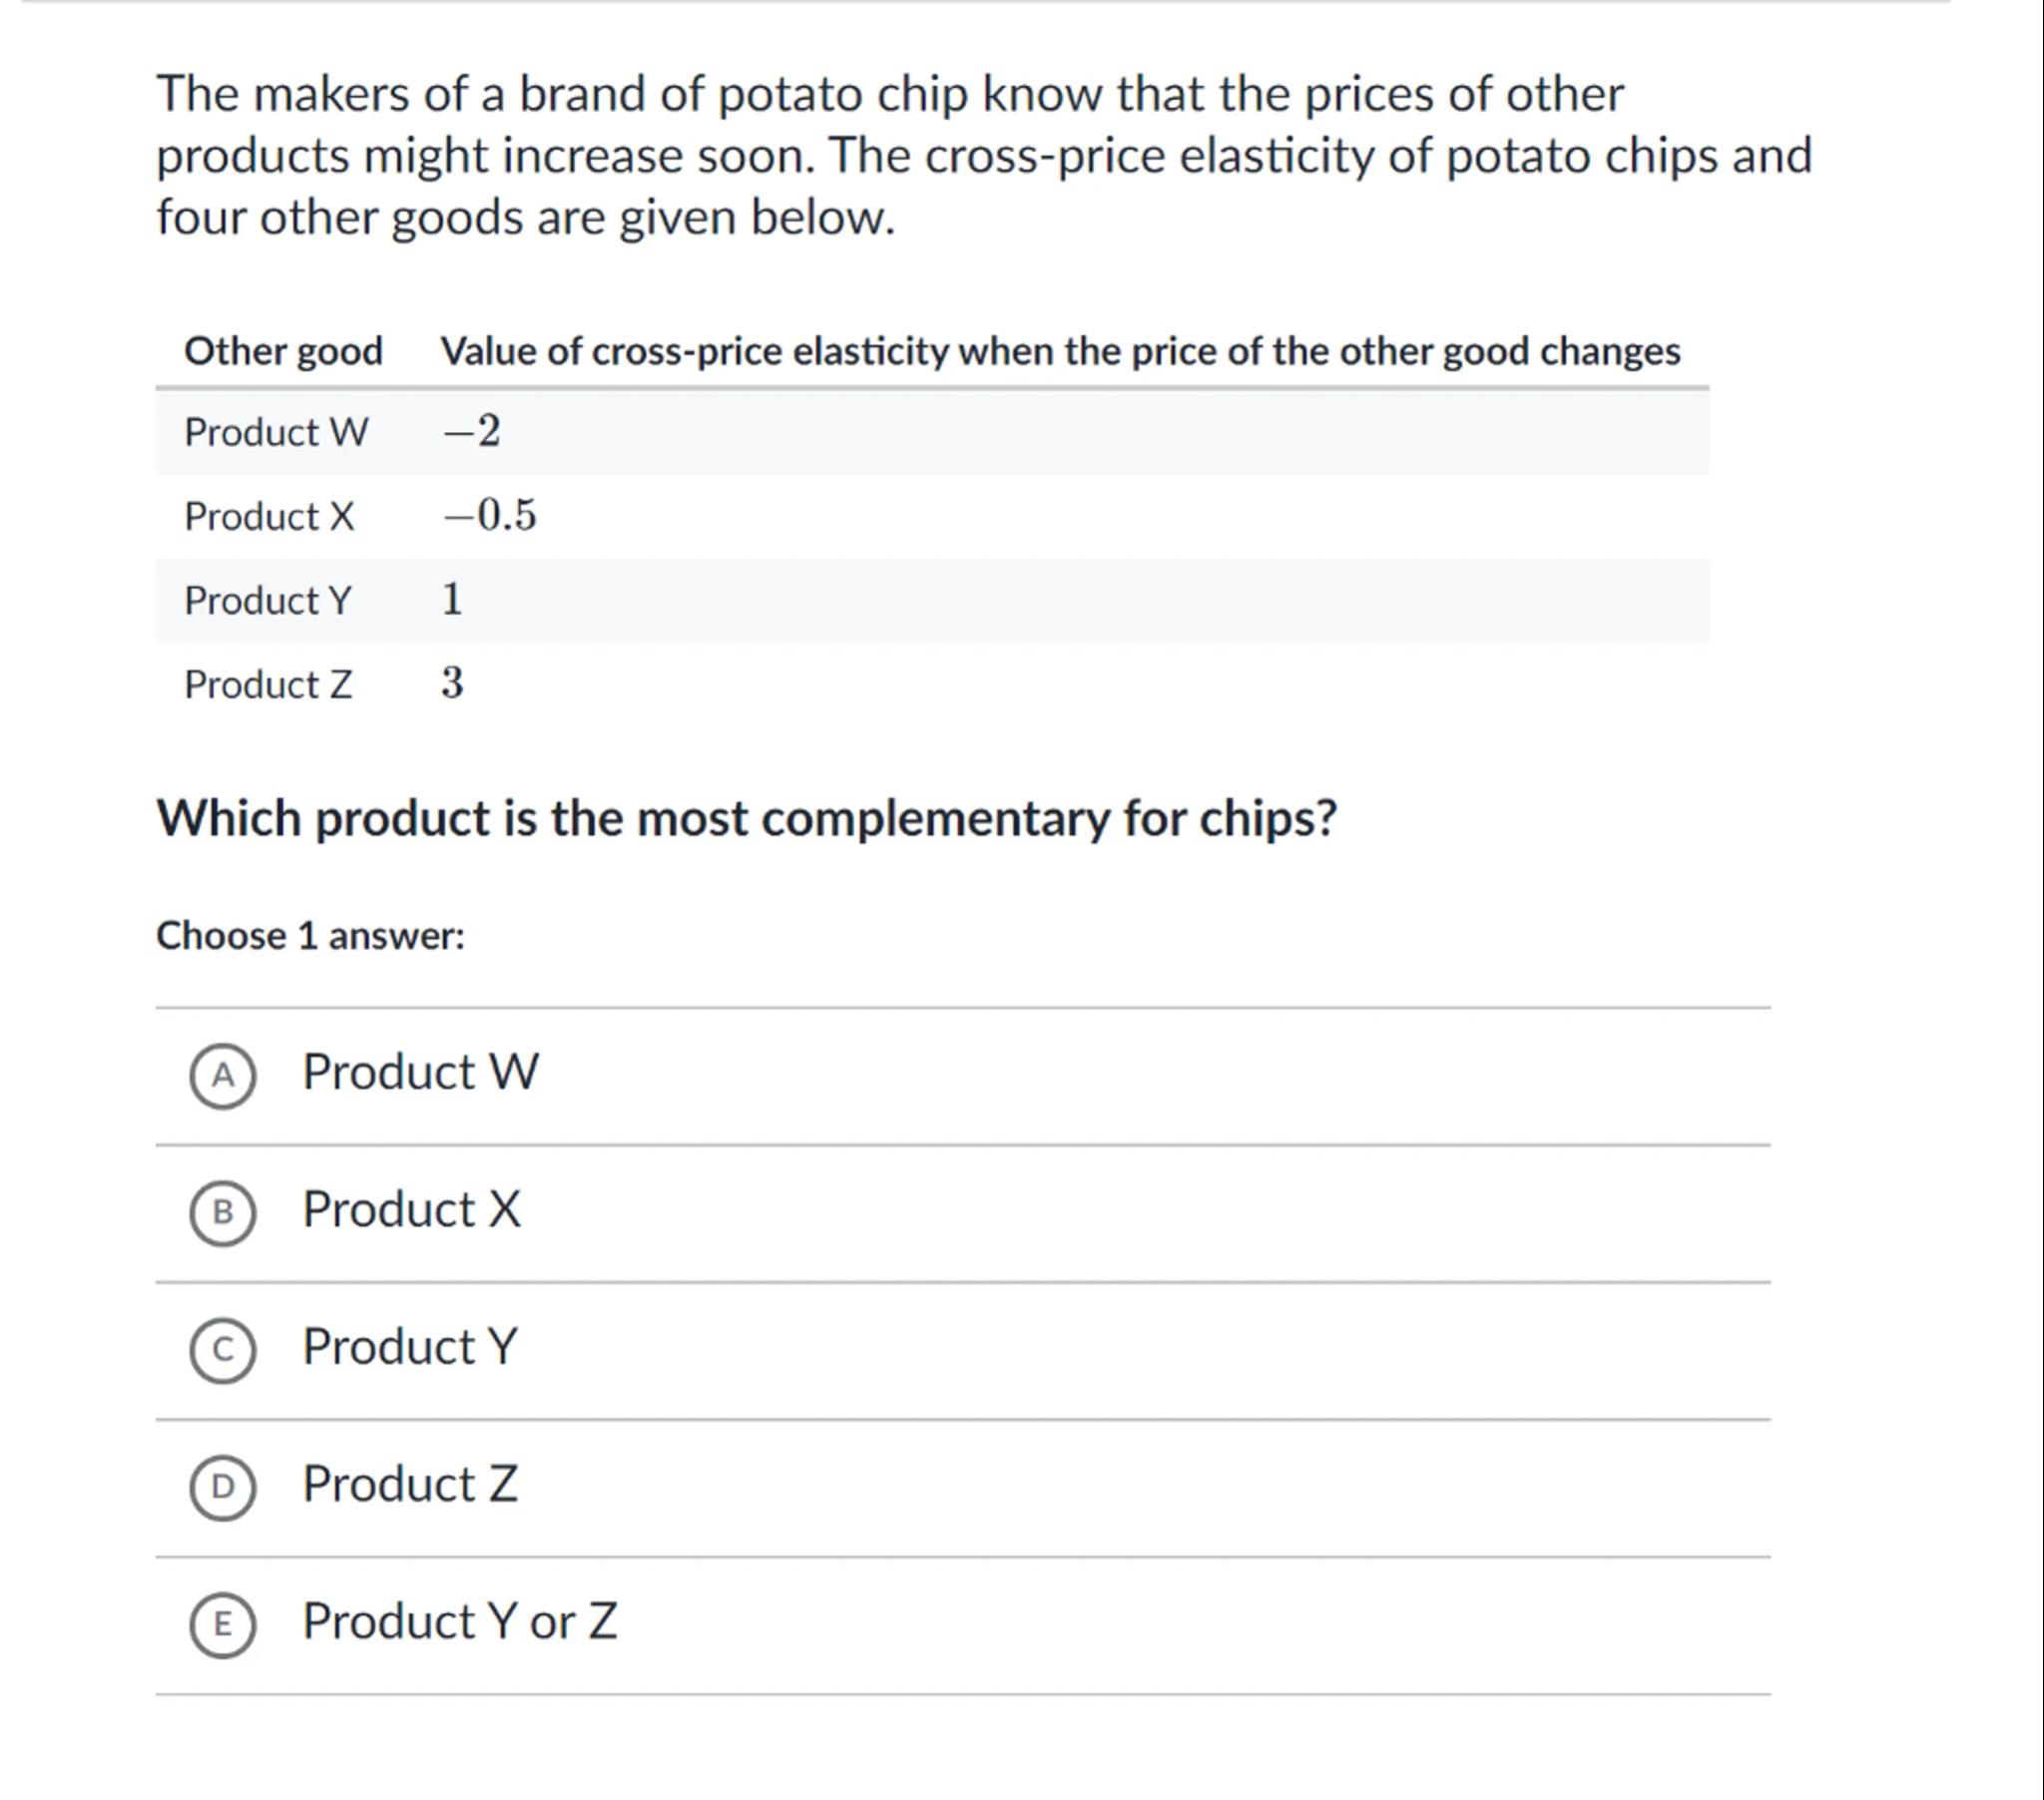Image resolution: width=2044 pixels, height=1800 pixels.
Task: Choose radio button B for Product X
Action: pos(222,1213)
